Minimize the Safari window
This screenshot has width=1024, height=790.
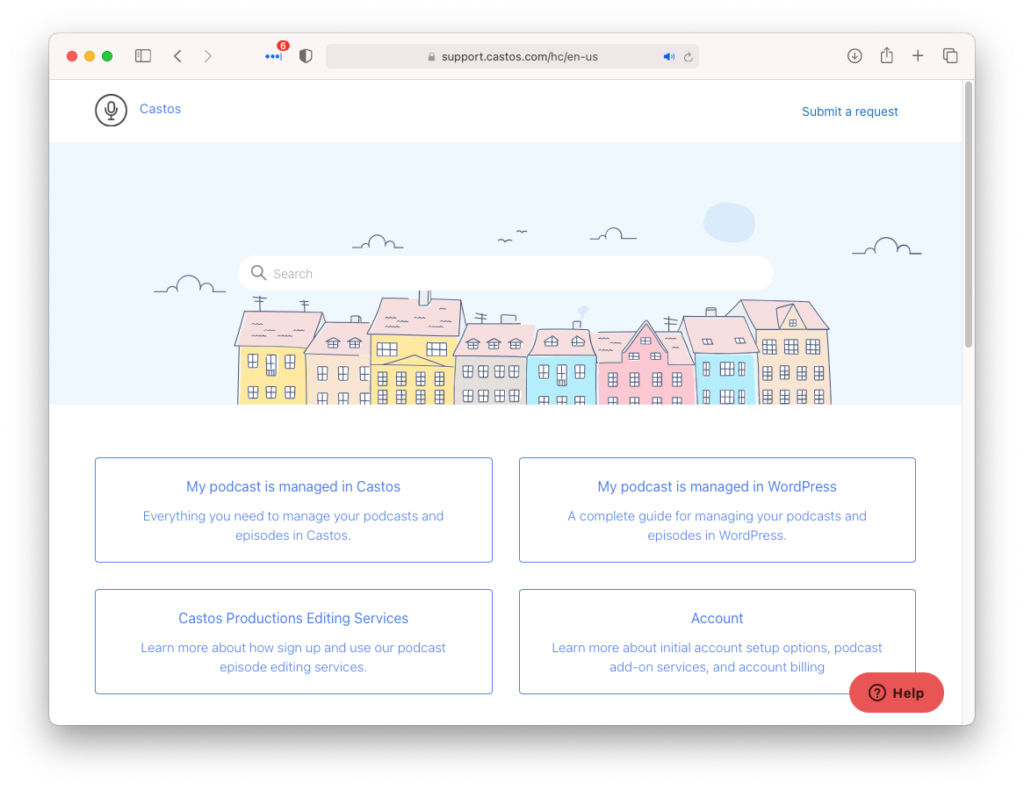pyautogui.click(x=89, y=56)
